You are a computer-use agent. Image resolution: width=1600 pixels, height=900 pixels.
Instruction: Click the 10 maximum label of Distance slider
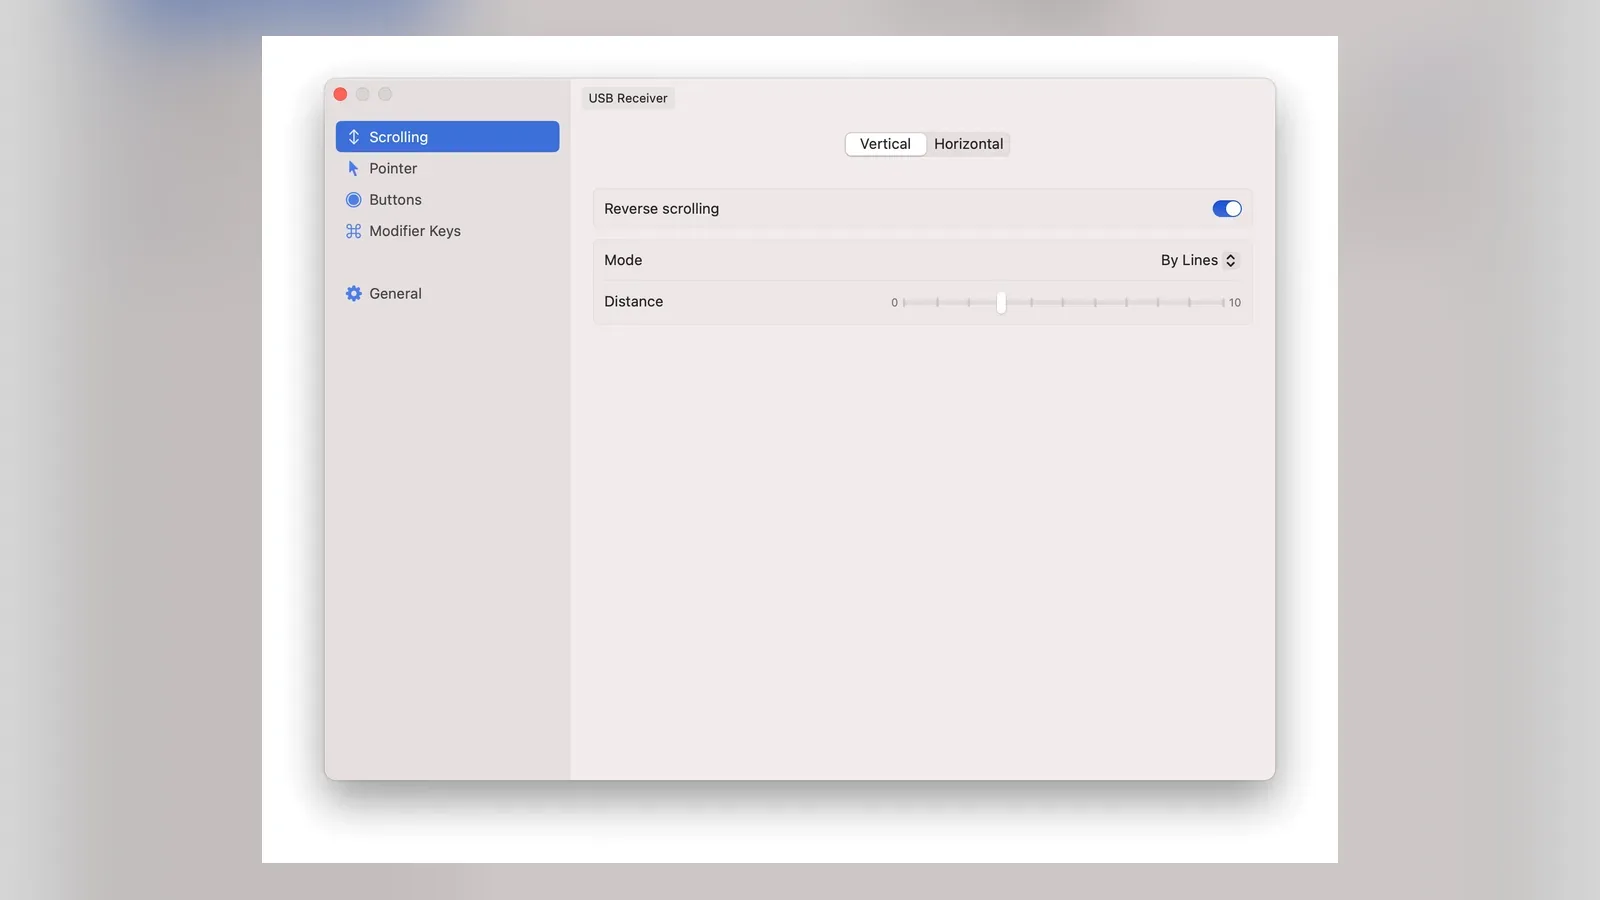click(x=1235, y=303)
